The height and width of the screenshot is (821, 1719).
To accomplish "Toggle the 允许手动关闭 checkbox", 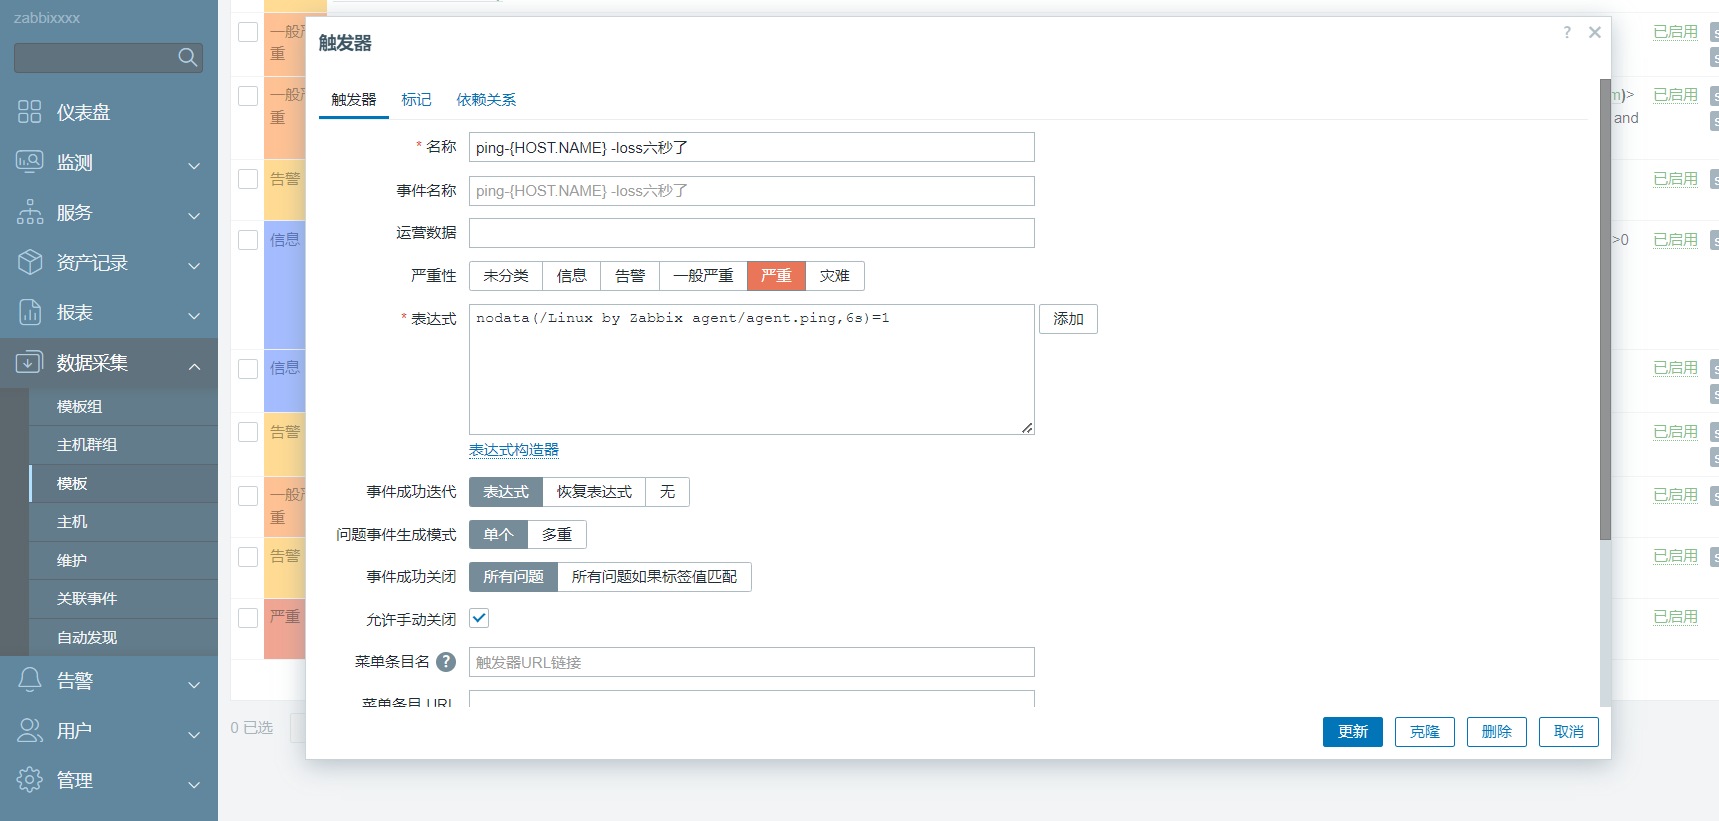I will point(479,618).
